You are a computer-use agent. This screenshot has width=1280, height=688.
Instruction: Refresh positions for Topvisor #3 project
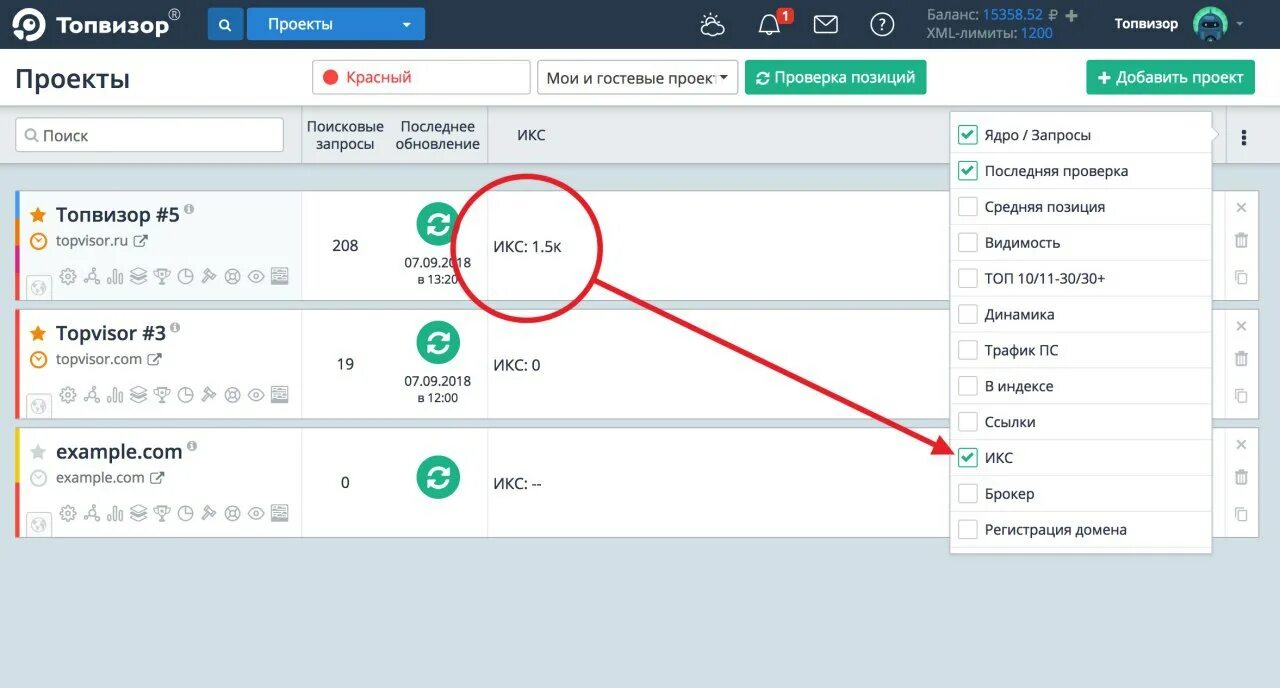438,343
